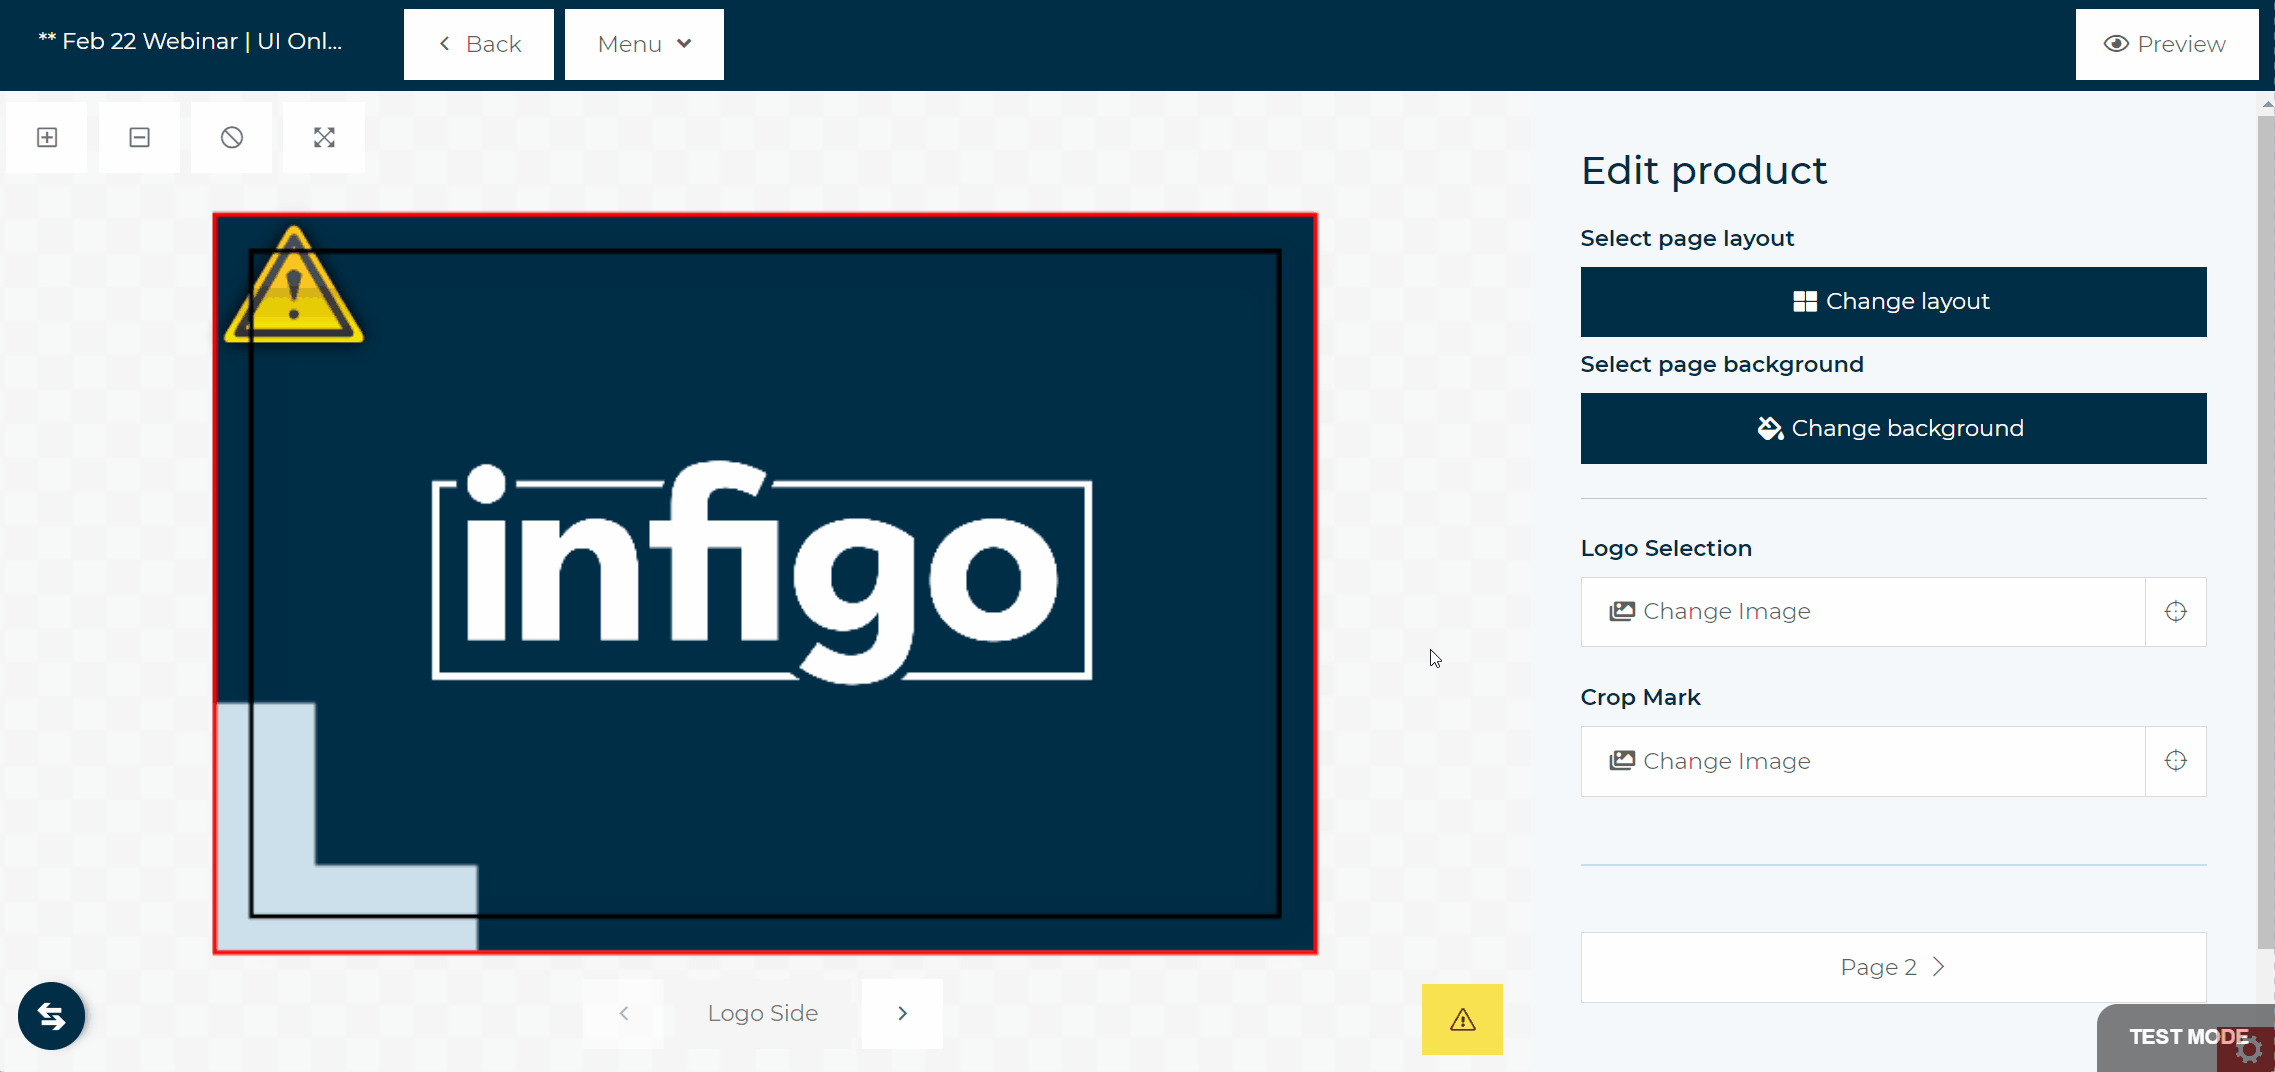Viewport: 2275px width, 1072px height.
Task: Go to previous page before Logo Side
Action: 623,1013
